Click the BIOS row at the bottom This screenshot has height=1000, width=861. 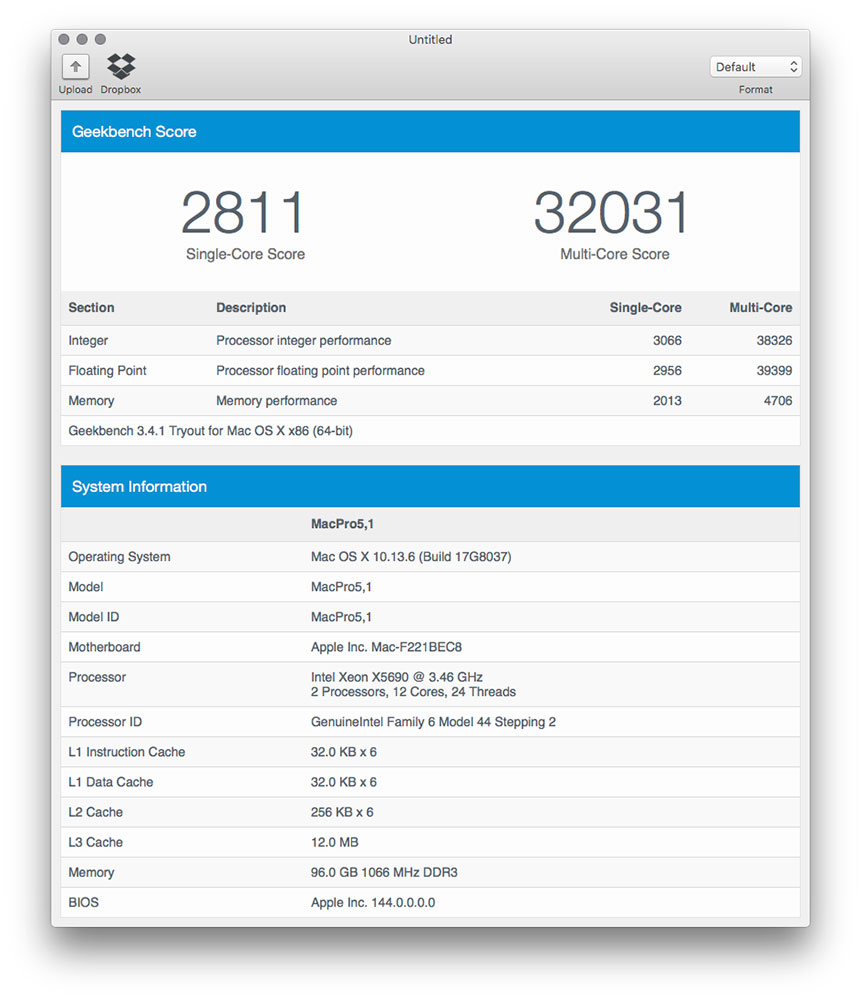[x=430, y=903]
